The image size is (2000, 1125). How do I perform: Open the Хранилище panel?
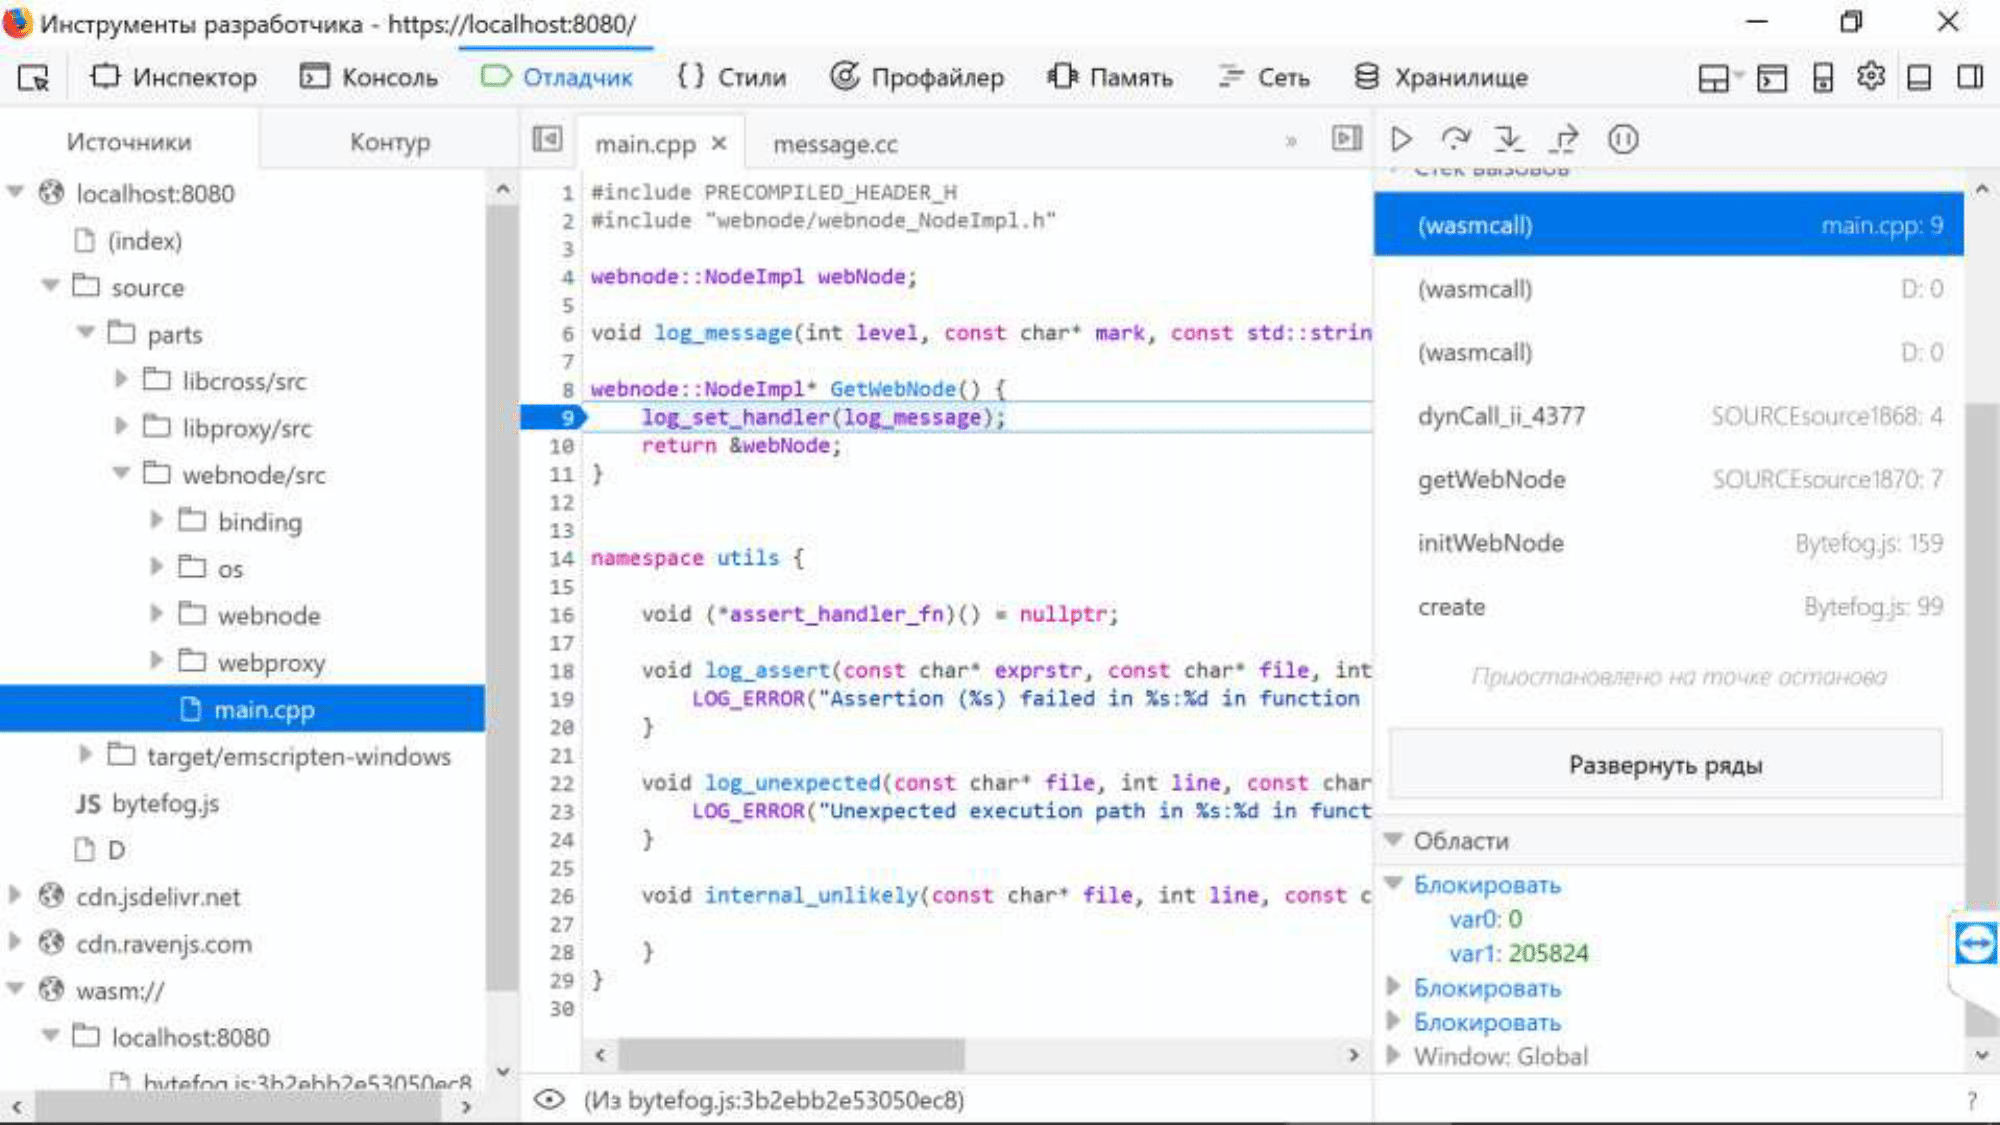click(x=1460, y=77)
